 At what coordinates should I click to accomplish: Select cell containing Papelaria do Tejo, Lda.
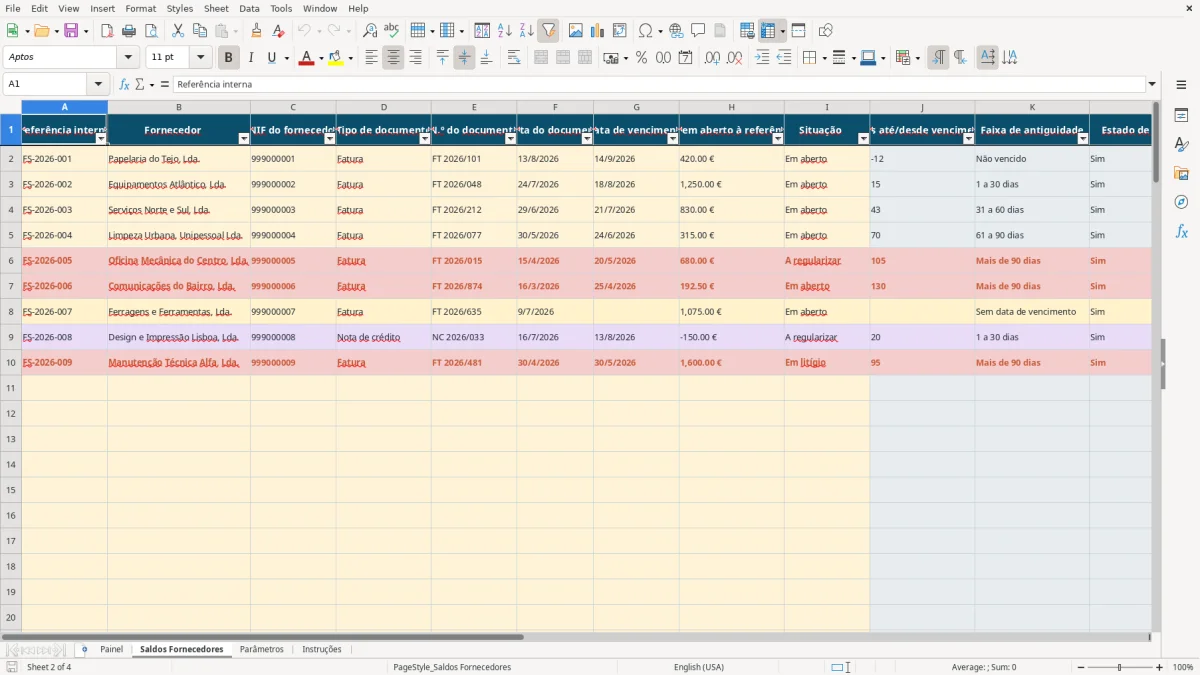179,158
